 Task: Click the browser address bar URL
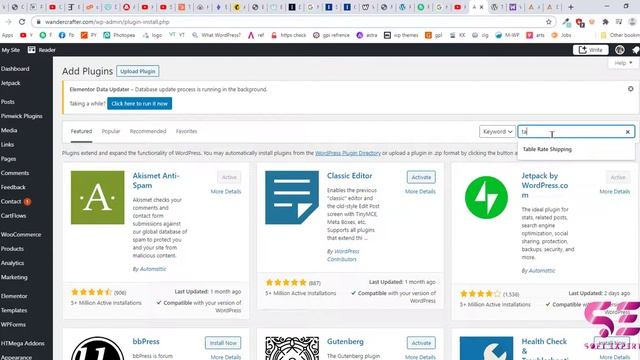click(107, 22)
